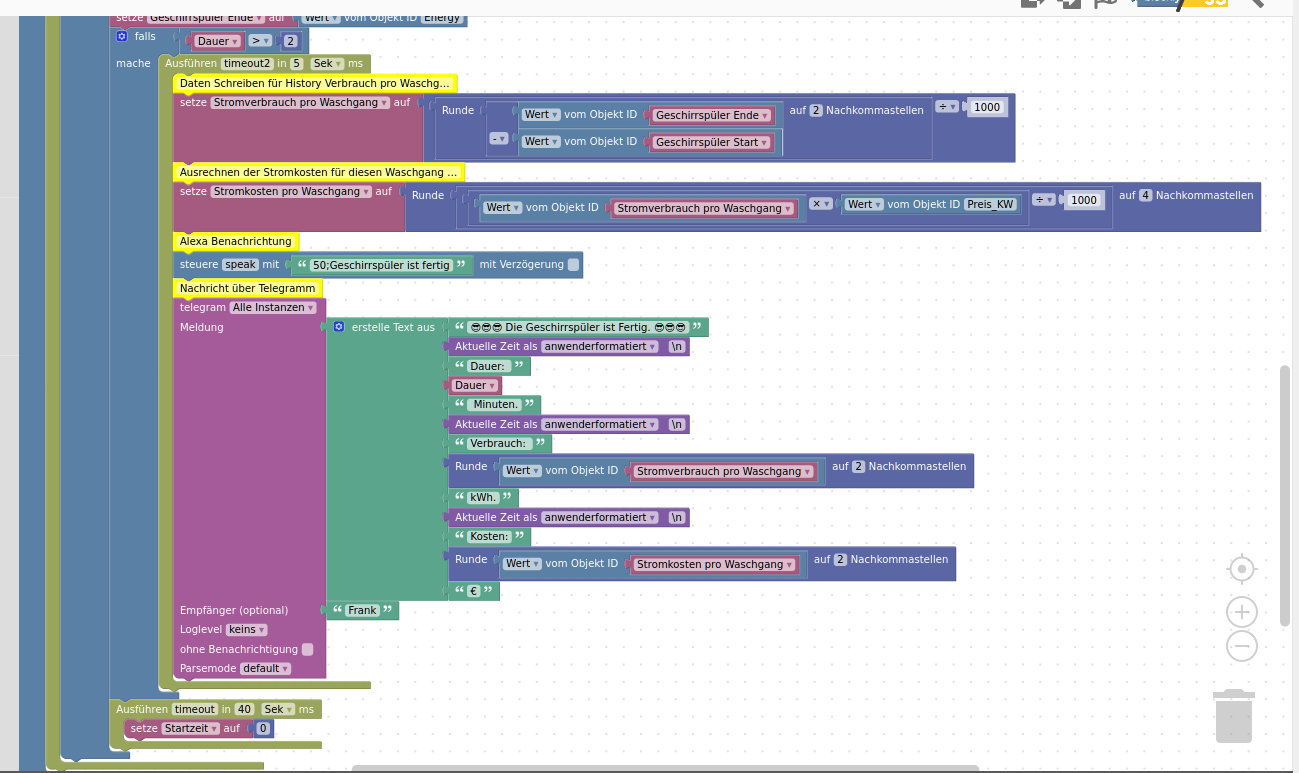This screenshot has height=773, width=1299.
Task: Edit the 1000 divisor in Stromverbrauch calculation
Action: (x=986, y=107)
